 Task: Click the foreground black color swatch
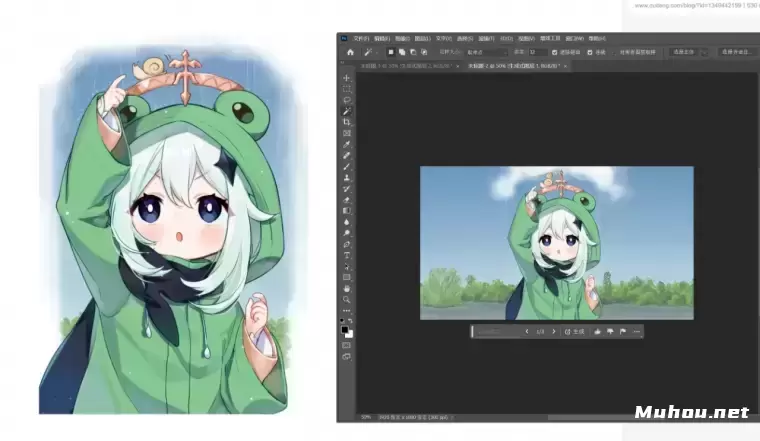click(345, 330)
